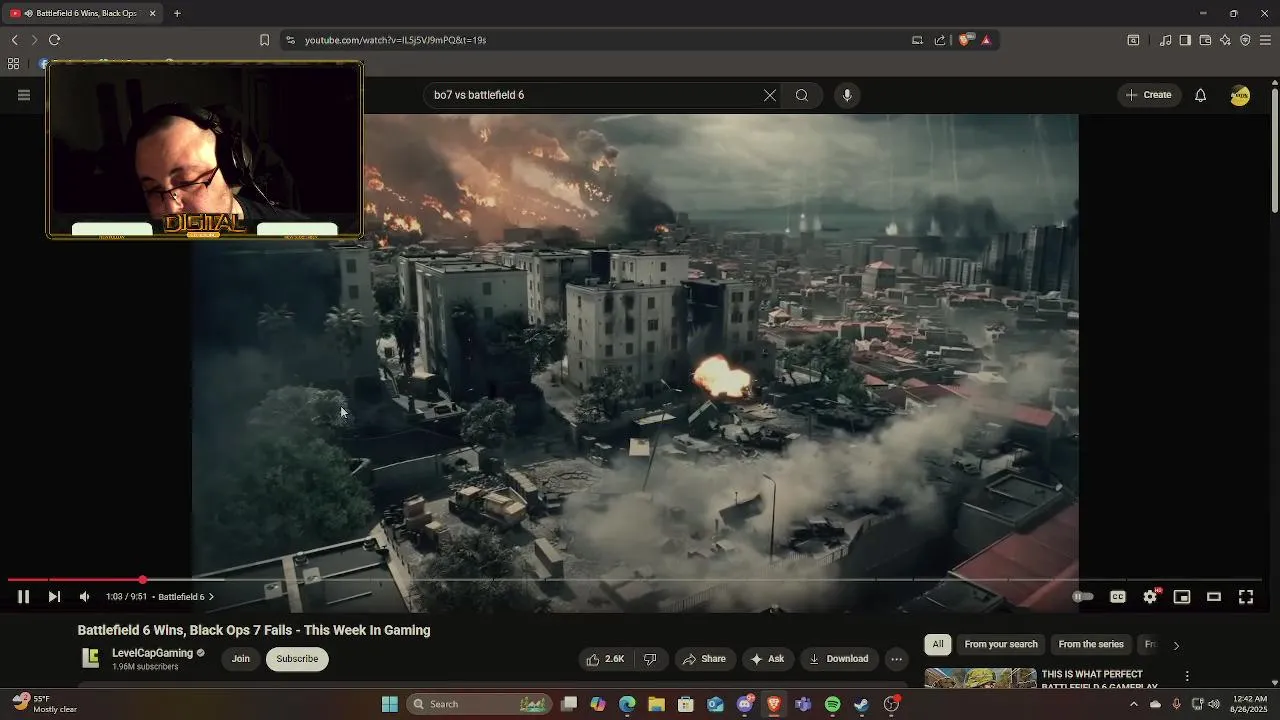Open the LevelCapGaming channel avatar
The width and height of the screenshot is (1280, 720).
point(91,658)
